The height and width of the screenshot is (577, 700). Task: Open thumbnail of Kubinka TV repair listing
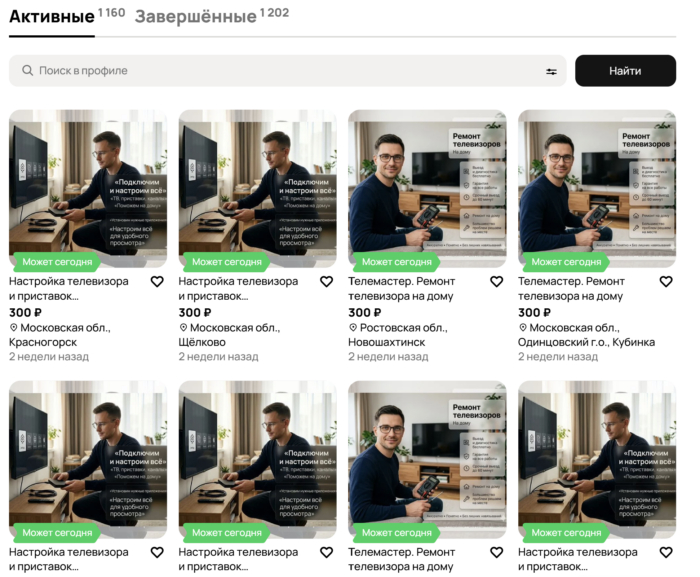597,188
